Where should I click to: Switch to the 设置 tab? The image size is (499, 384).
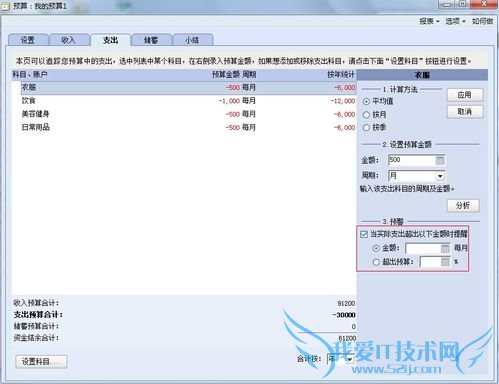coord(28,40)
